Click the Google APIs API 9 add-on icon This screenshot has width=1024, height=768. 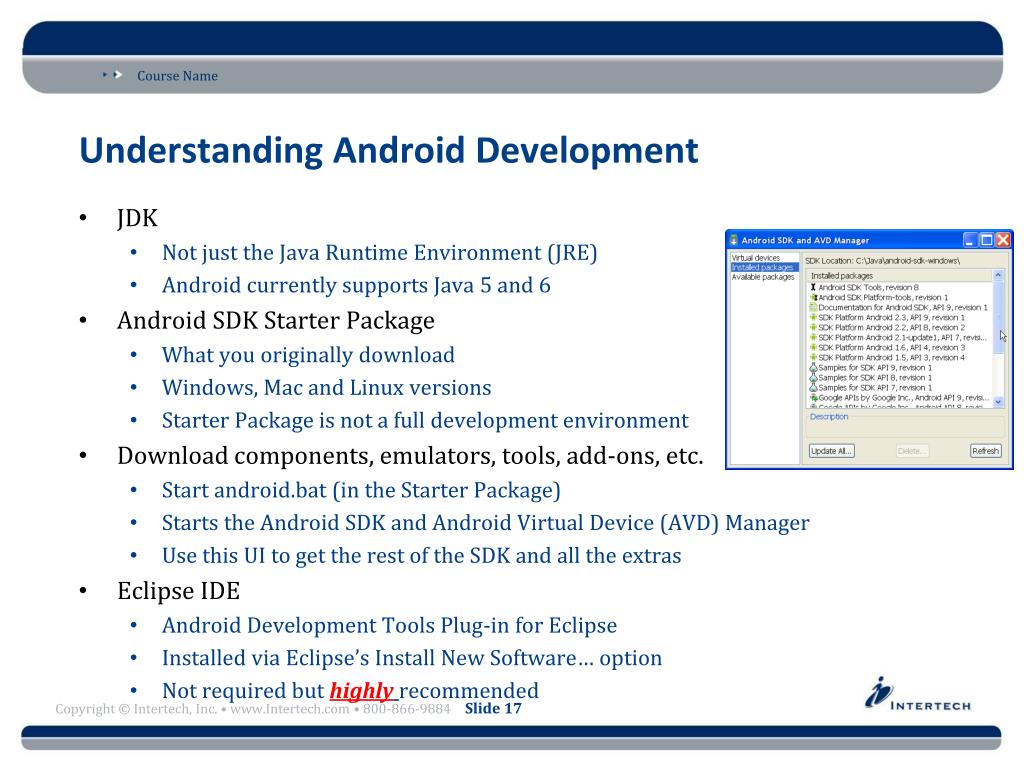[x=814, y=398]
